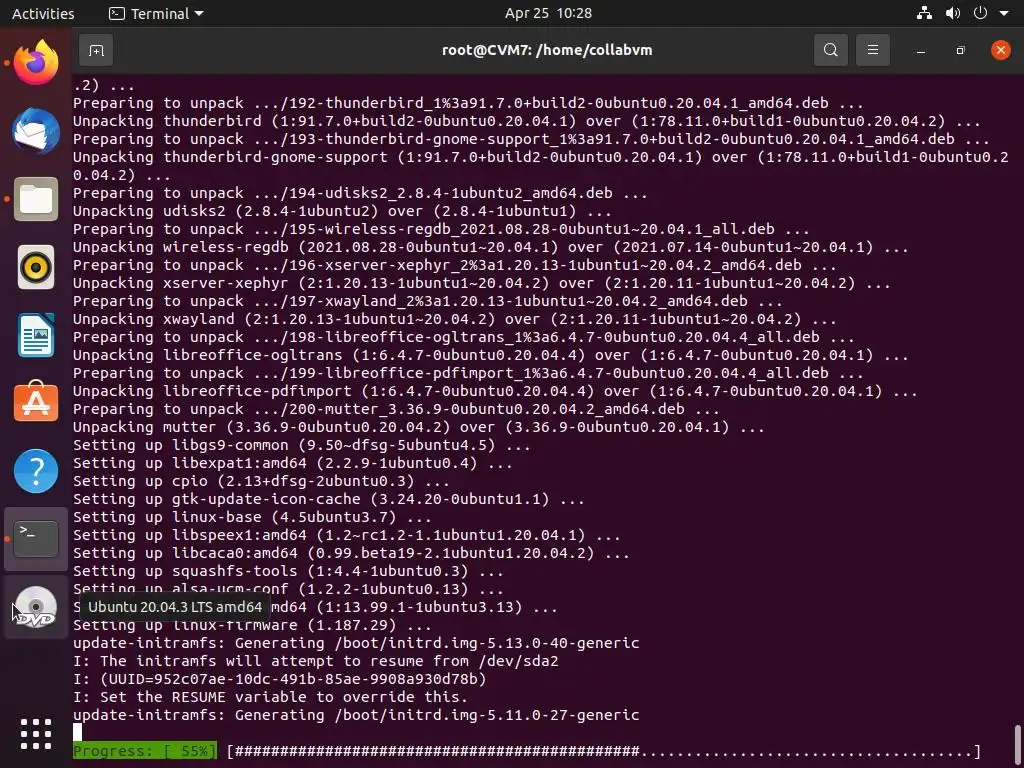Click the Progress 55% indicator
This screenshot has height=768, width=1024.
(x=144, y=751)
